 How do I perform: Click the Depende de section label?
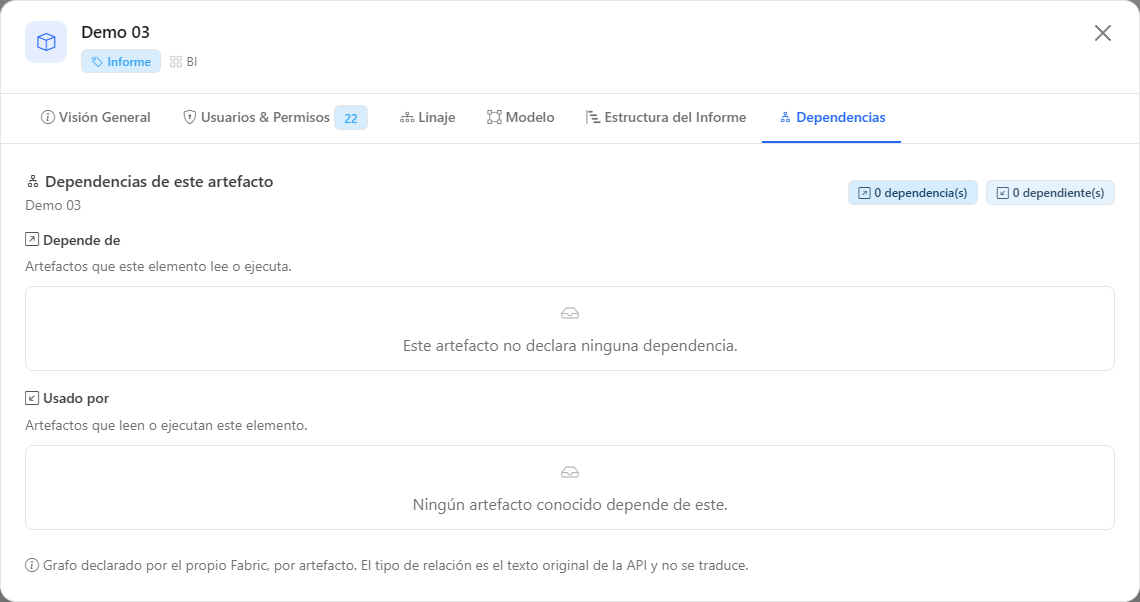[81, 240]
